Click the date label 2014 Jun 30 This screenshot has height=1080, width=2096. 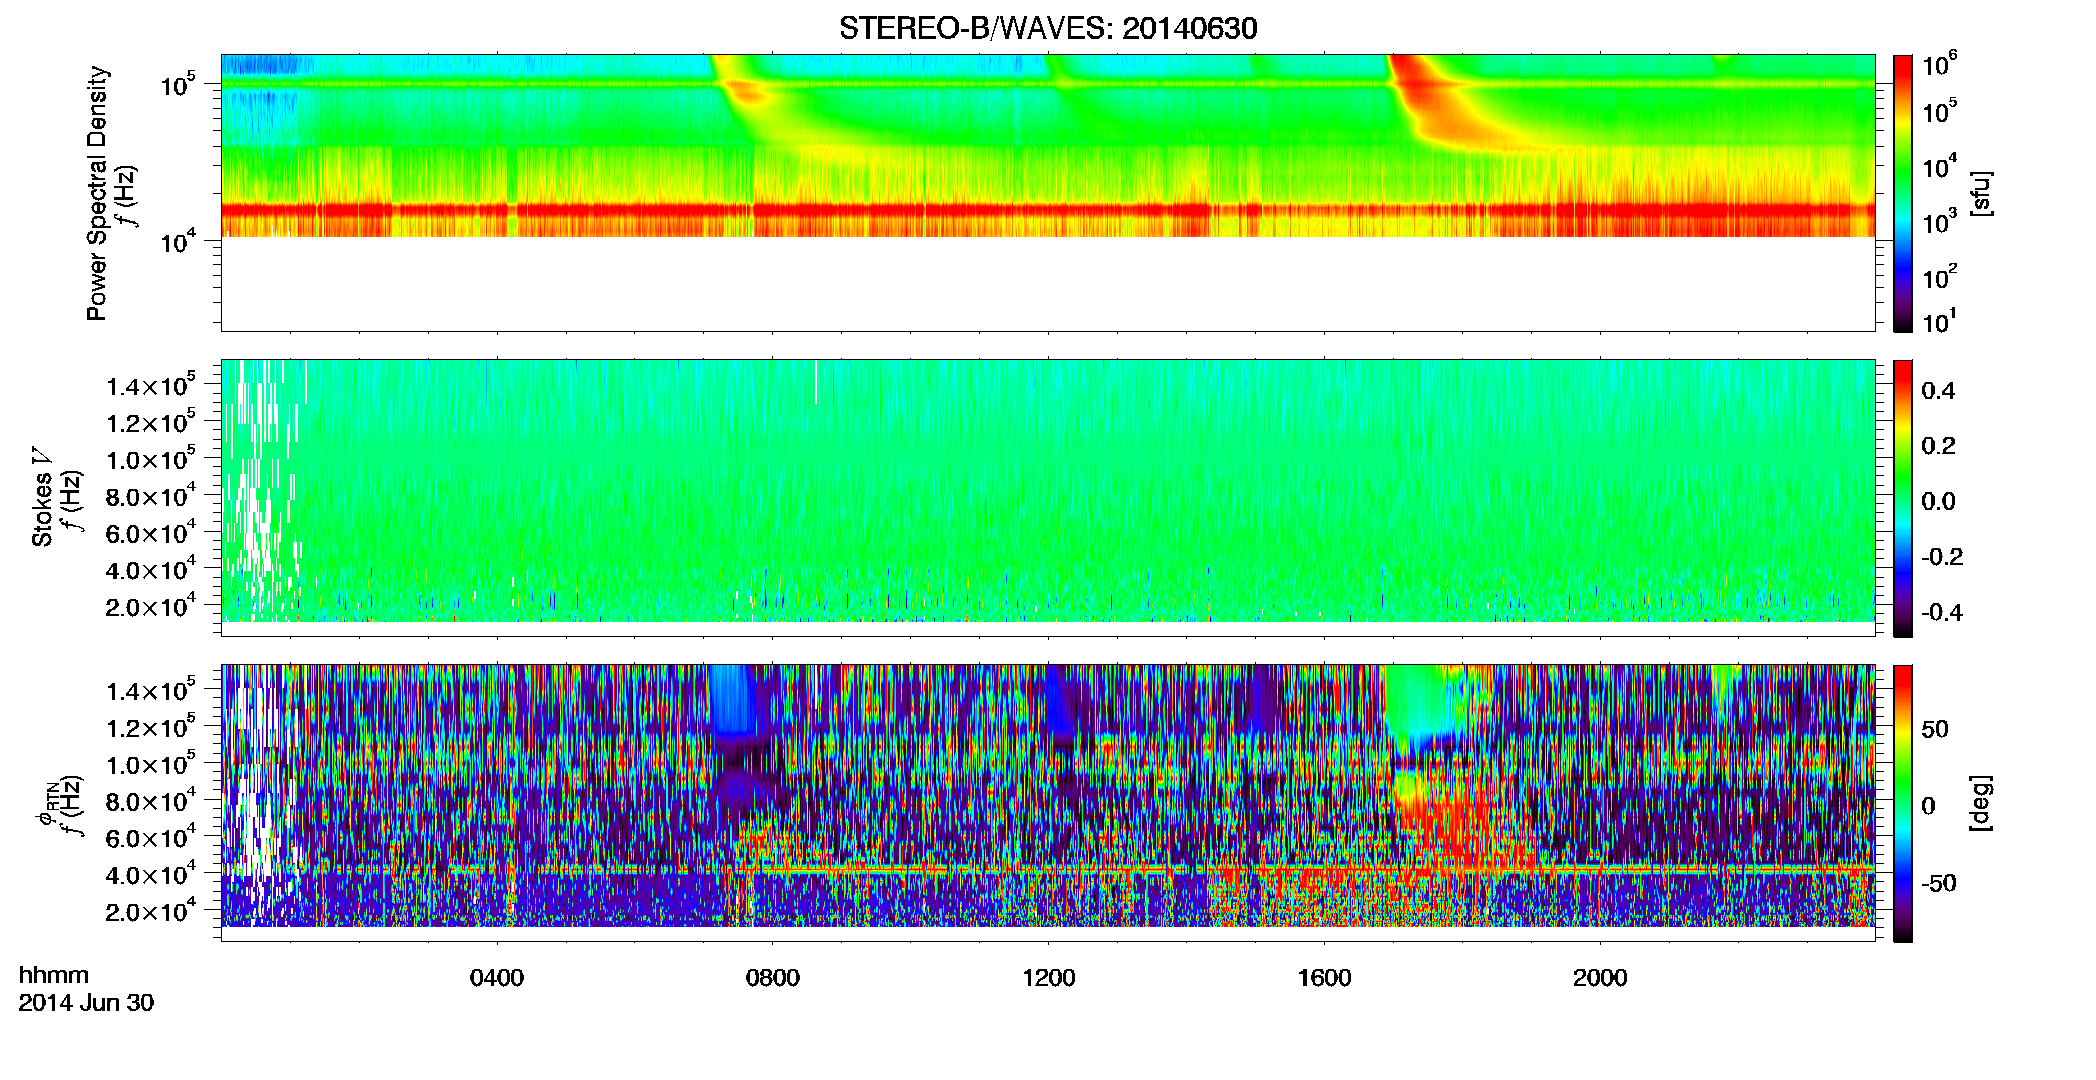click(86, 1003)
